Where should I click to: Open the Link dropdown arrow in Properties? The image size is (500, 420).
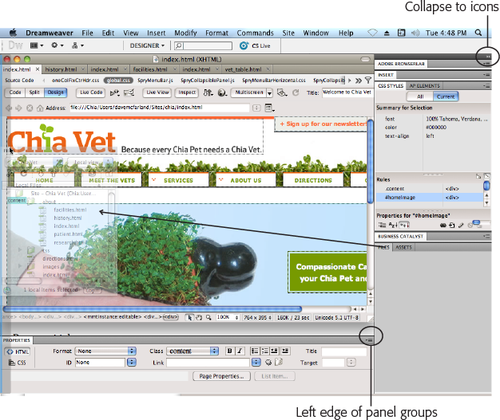[256, 362]
